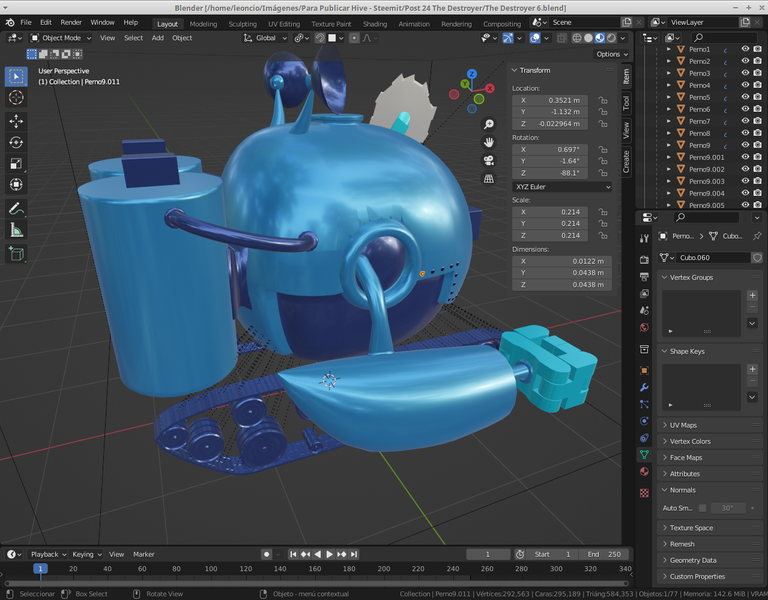Open the Modifier properties wrench icon

pos(644,387)
